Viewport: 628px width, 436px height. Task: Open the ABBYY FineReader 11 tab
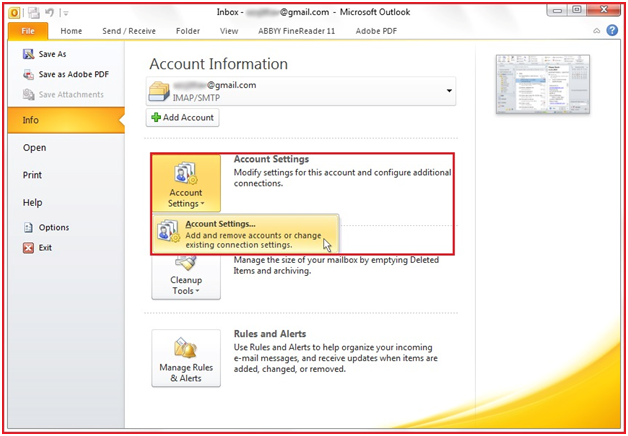tap(296, 31)
